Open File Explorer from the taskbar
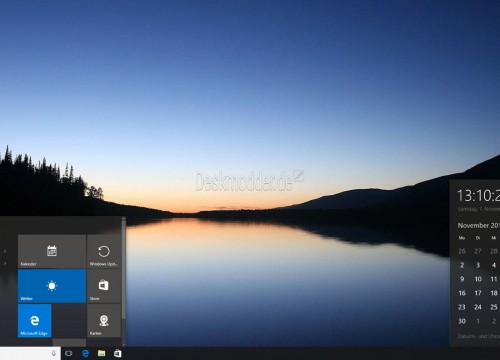Viewport: 500px width, 360px height. (x=101, y=353)
